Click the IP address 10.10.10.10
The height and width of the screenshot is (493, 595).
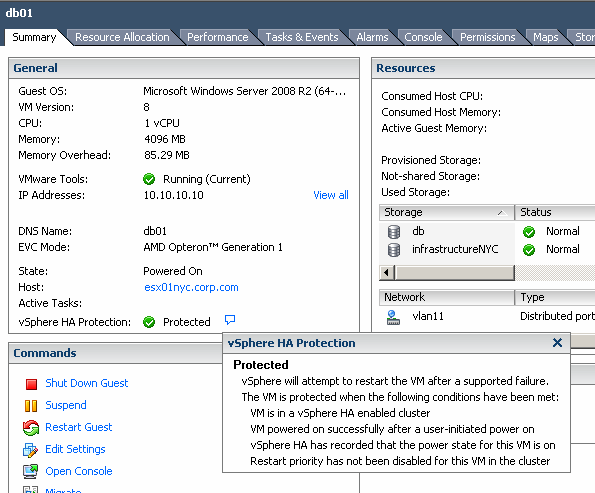[x=173, y=195]
